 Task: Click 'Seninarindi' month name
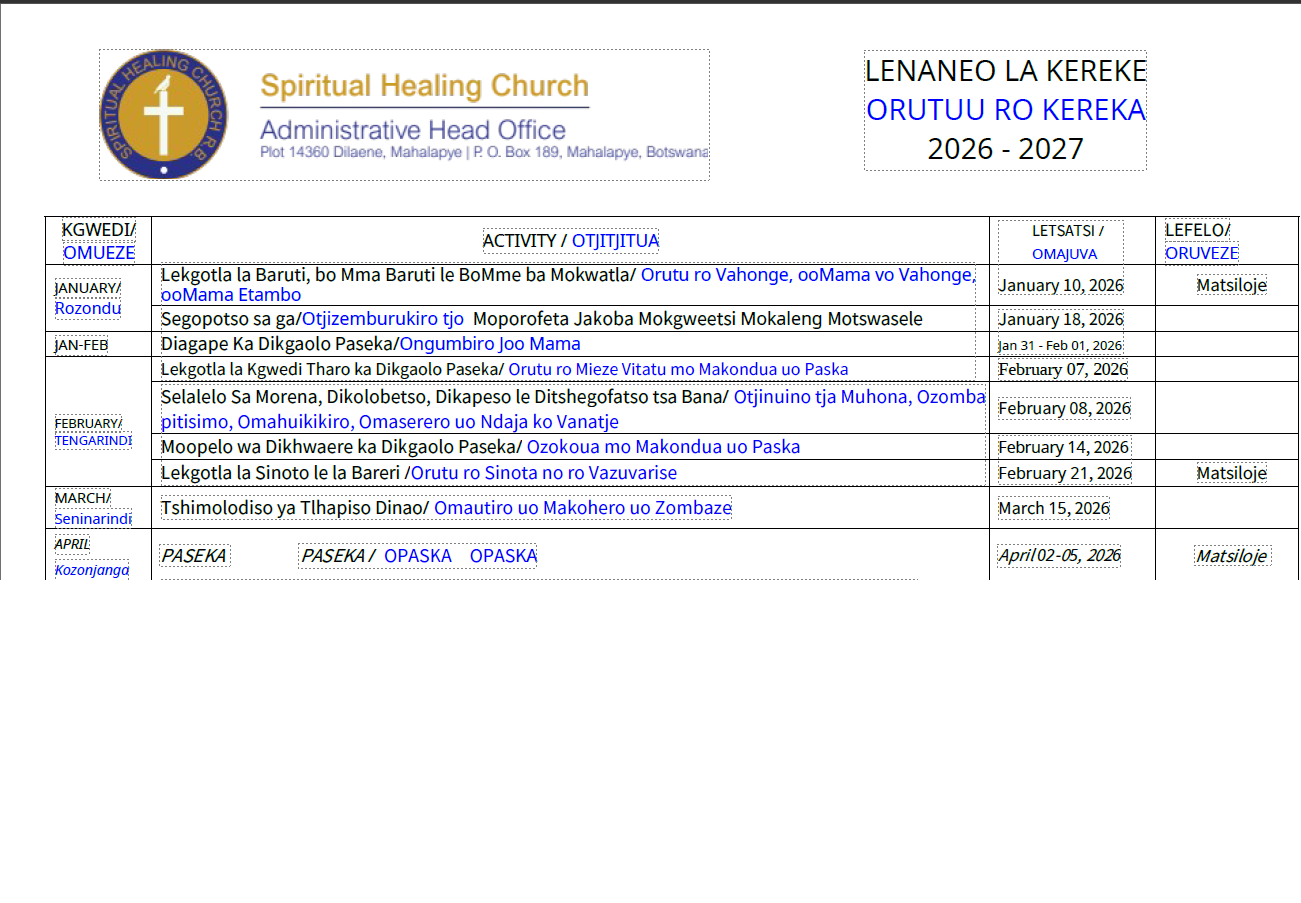pyautogui.click(x=93, y=519)
